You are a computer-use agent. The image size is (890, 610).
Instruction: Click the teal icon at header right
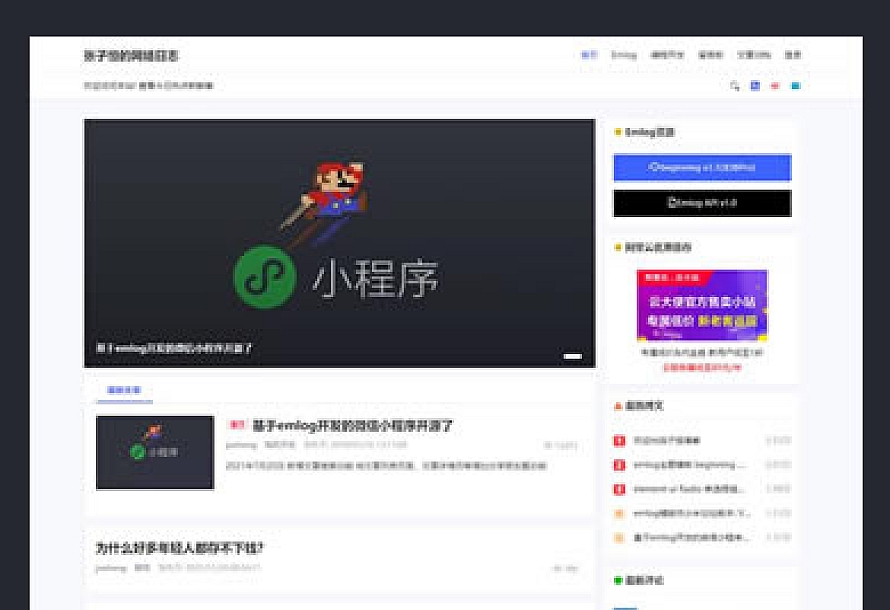point(796,86)
